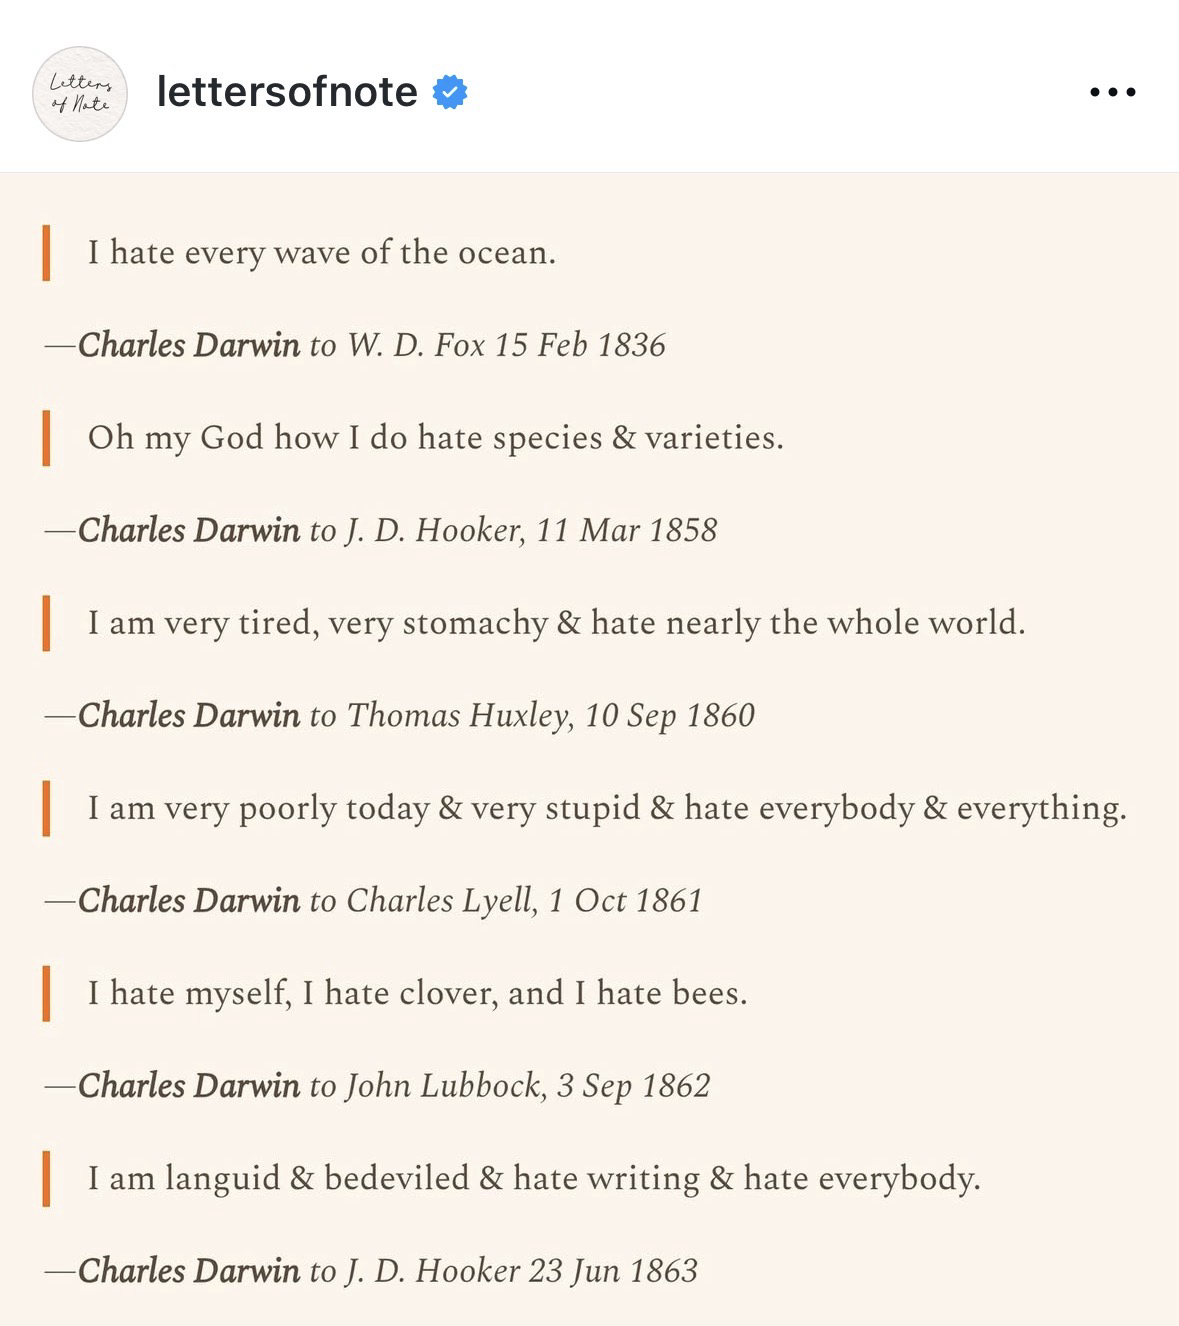1179x1326 pixels.
Task: Click the orange bar beside the ocean quote
Action: [46, 253]
